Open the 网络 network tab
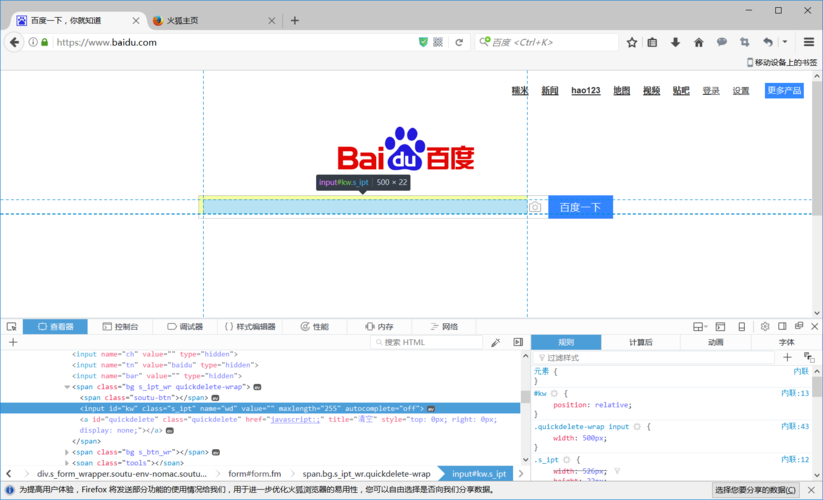 pyautogui.click(x=444, y=326)
